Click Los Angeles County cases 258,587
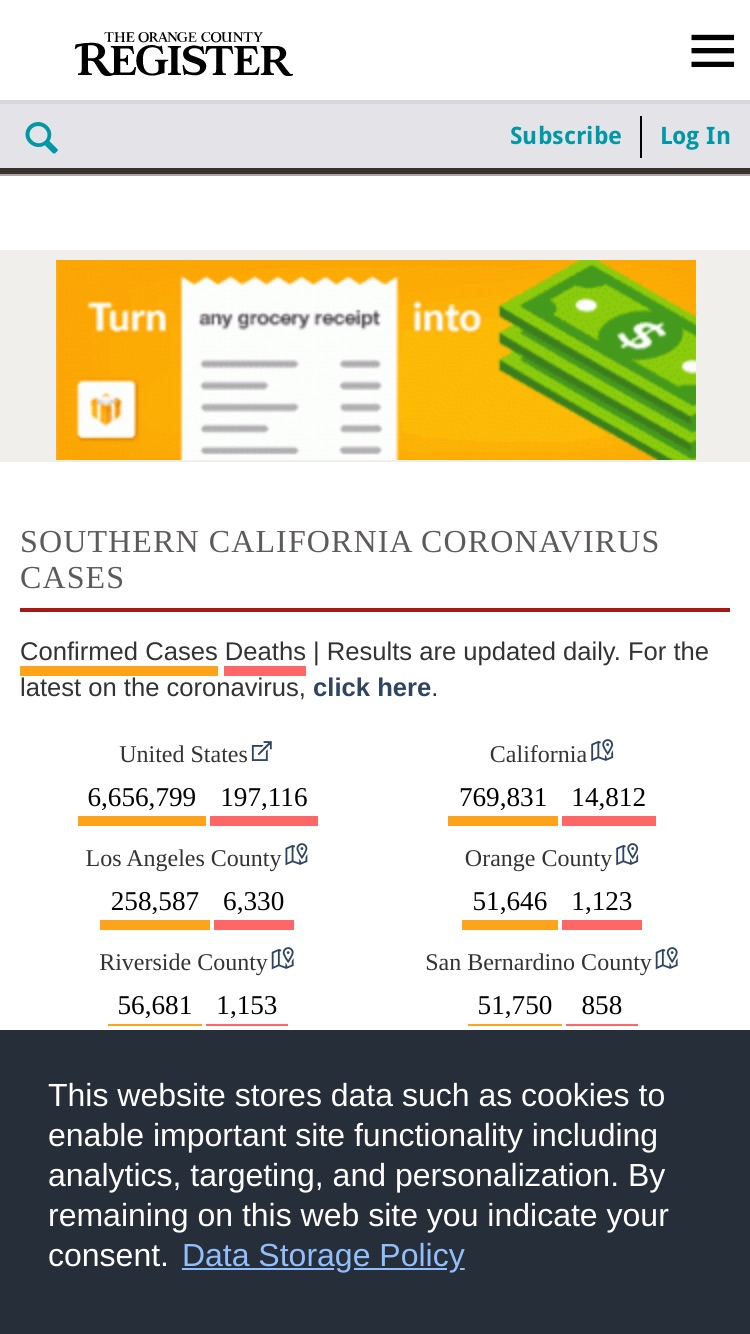Screen dimensions: 750x1334 (155, 902)
